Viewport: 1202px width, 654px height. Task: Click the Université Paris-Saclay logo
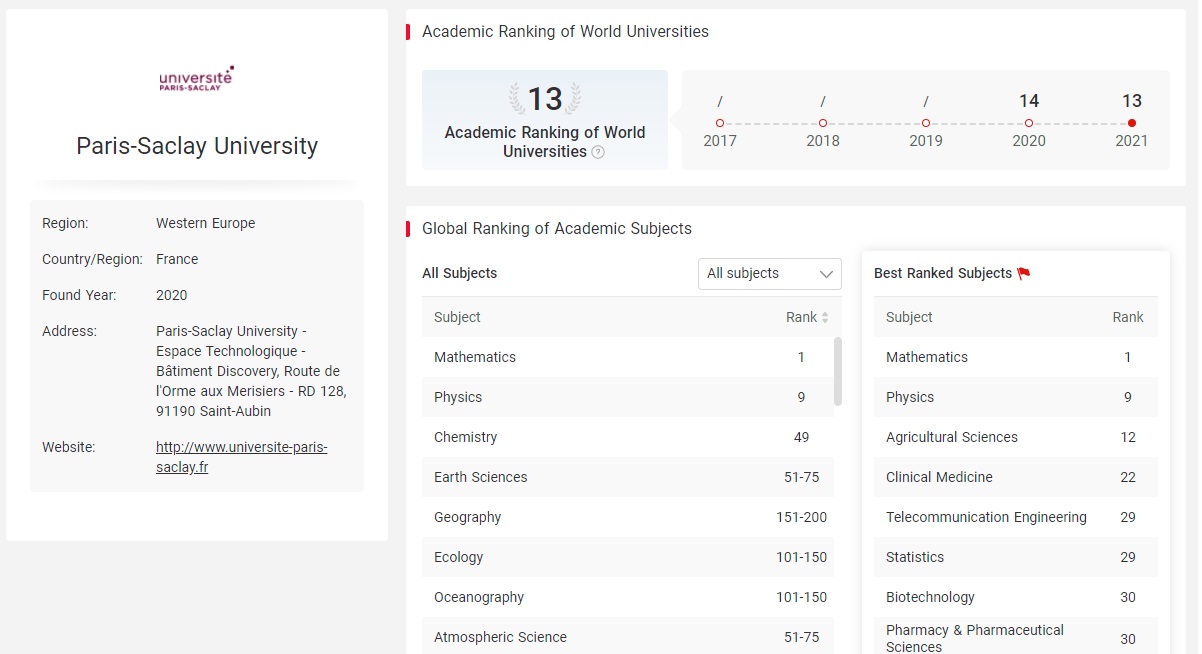click(196, 79)
